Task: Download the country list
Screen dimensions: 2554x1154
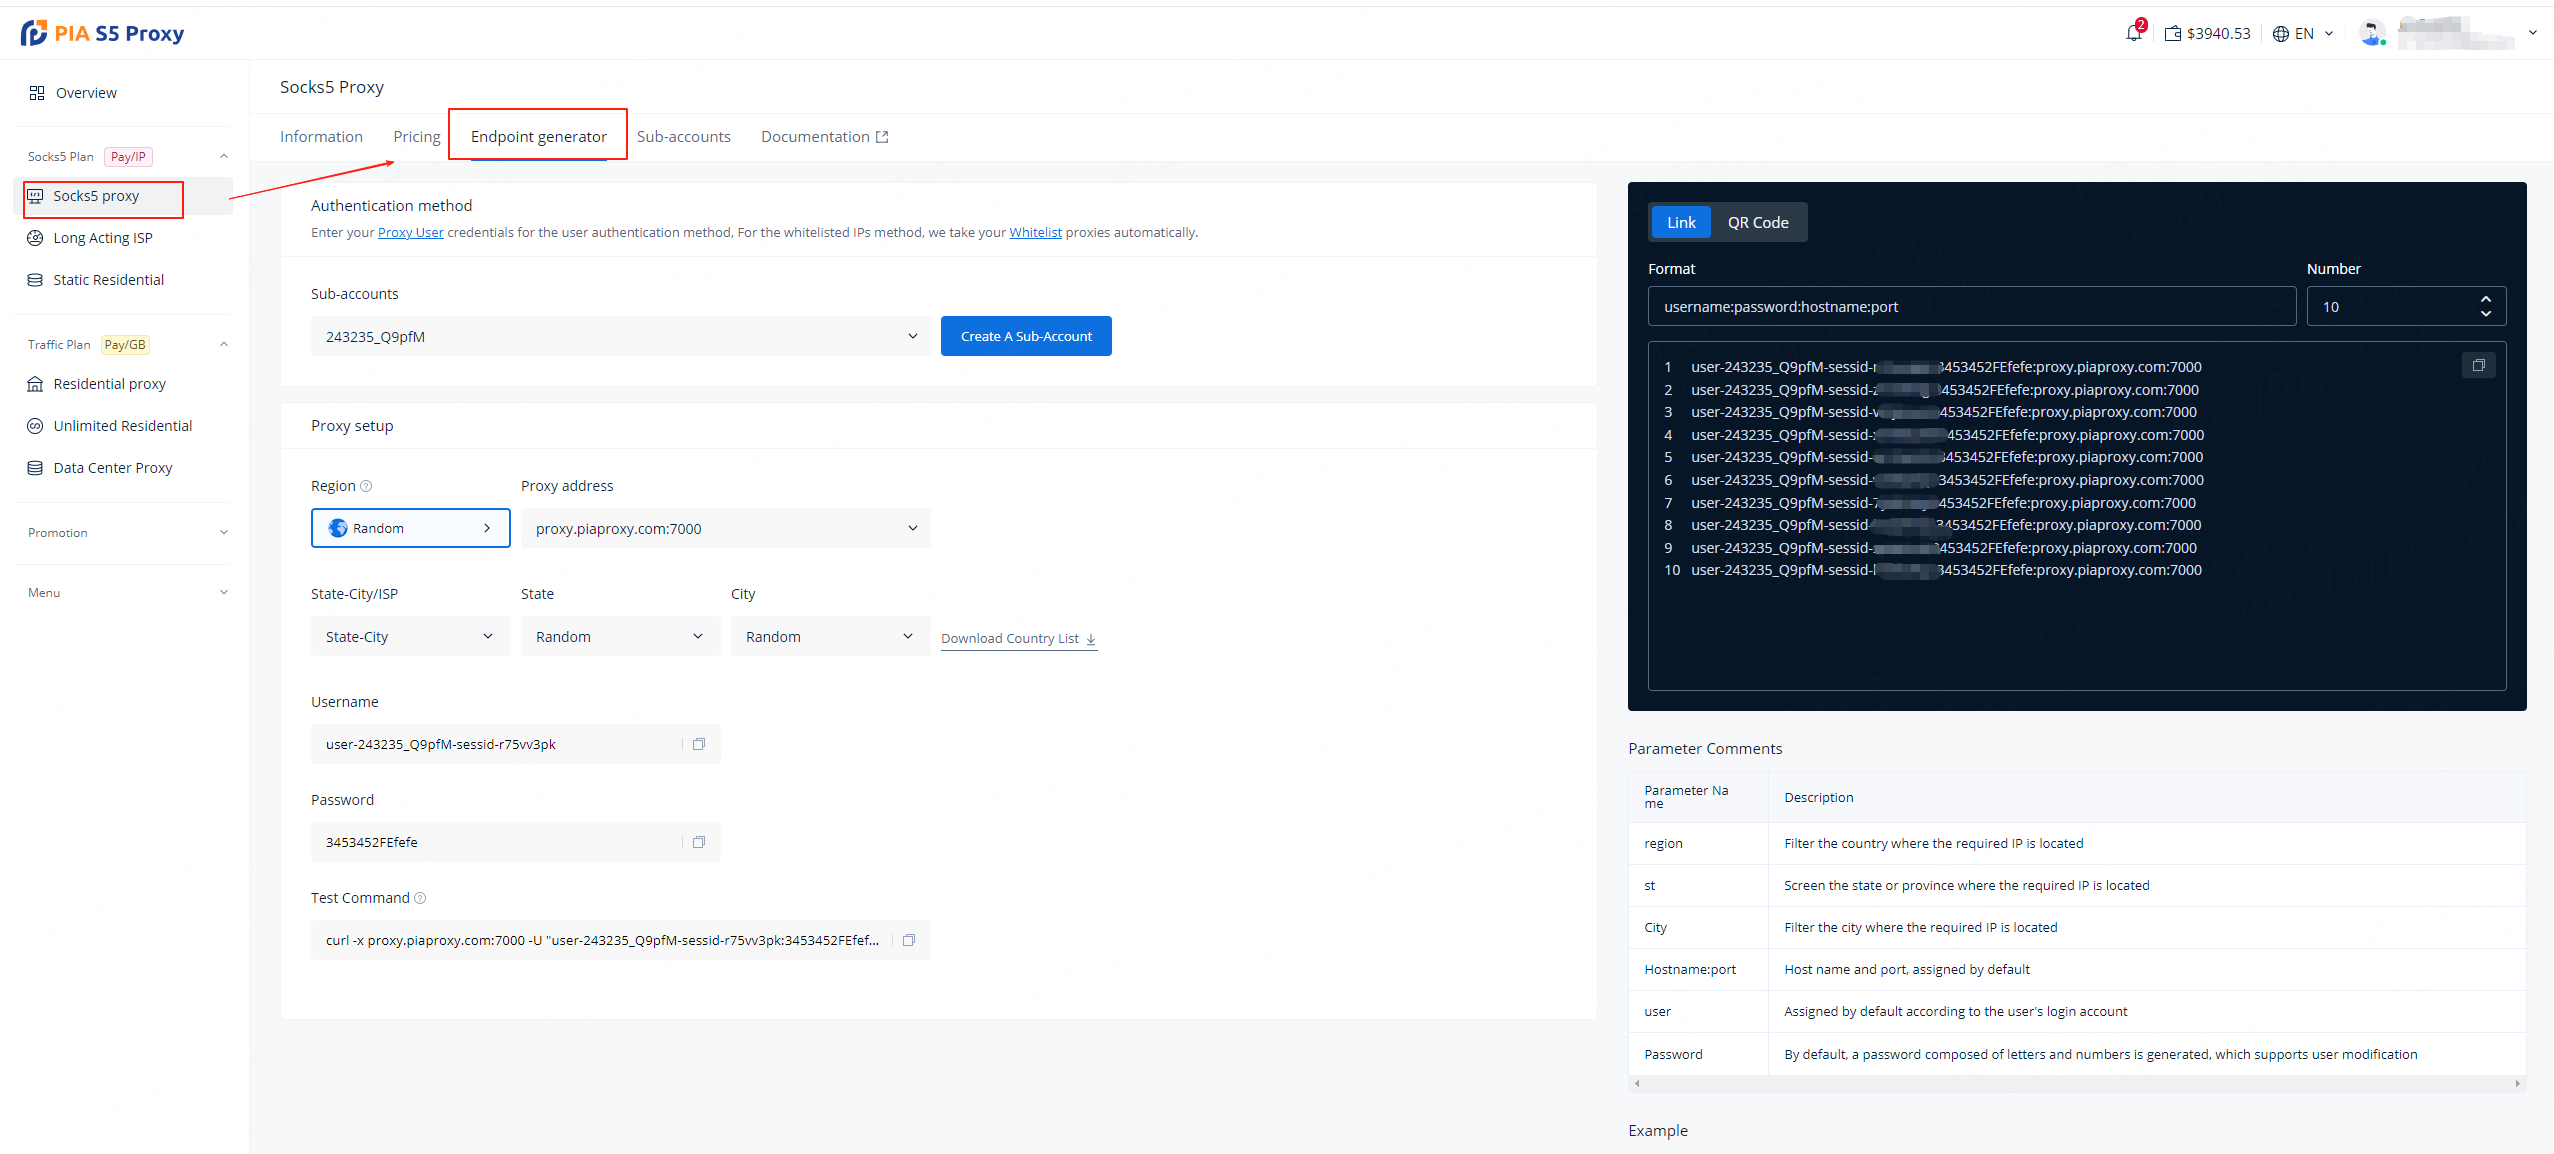Action: click(x=1018, y=638)
